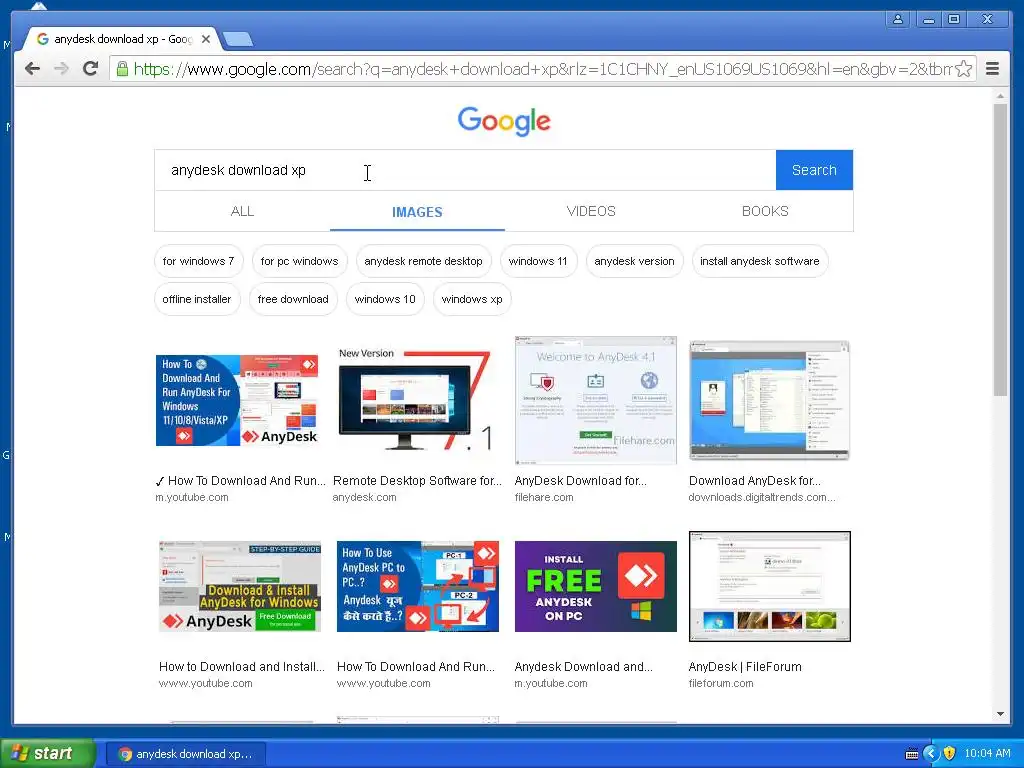Open the 'How To Use AnyDesk PC to PC' thumbnail
This screenshot has width=1024, height=768.
click(x=418, y=586)
